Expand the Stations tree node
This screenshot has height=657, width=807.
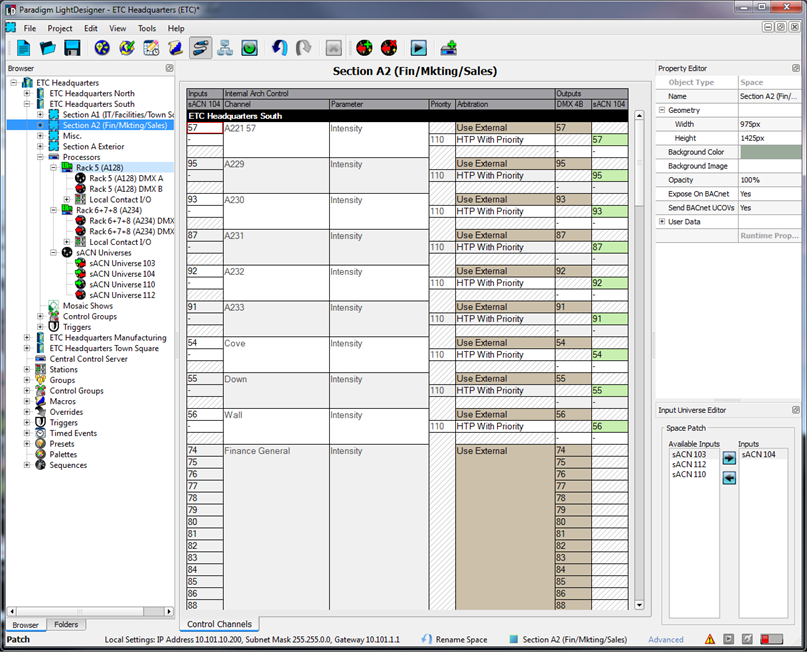[27, 369]
